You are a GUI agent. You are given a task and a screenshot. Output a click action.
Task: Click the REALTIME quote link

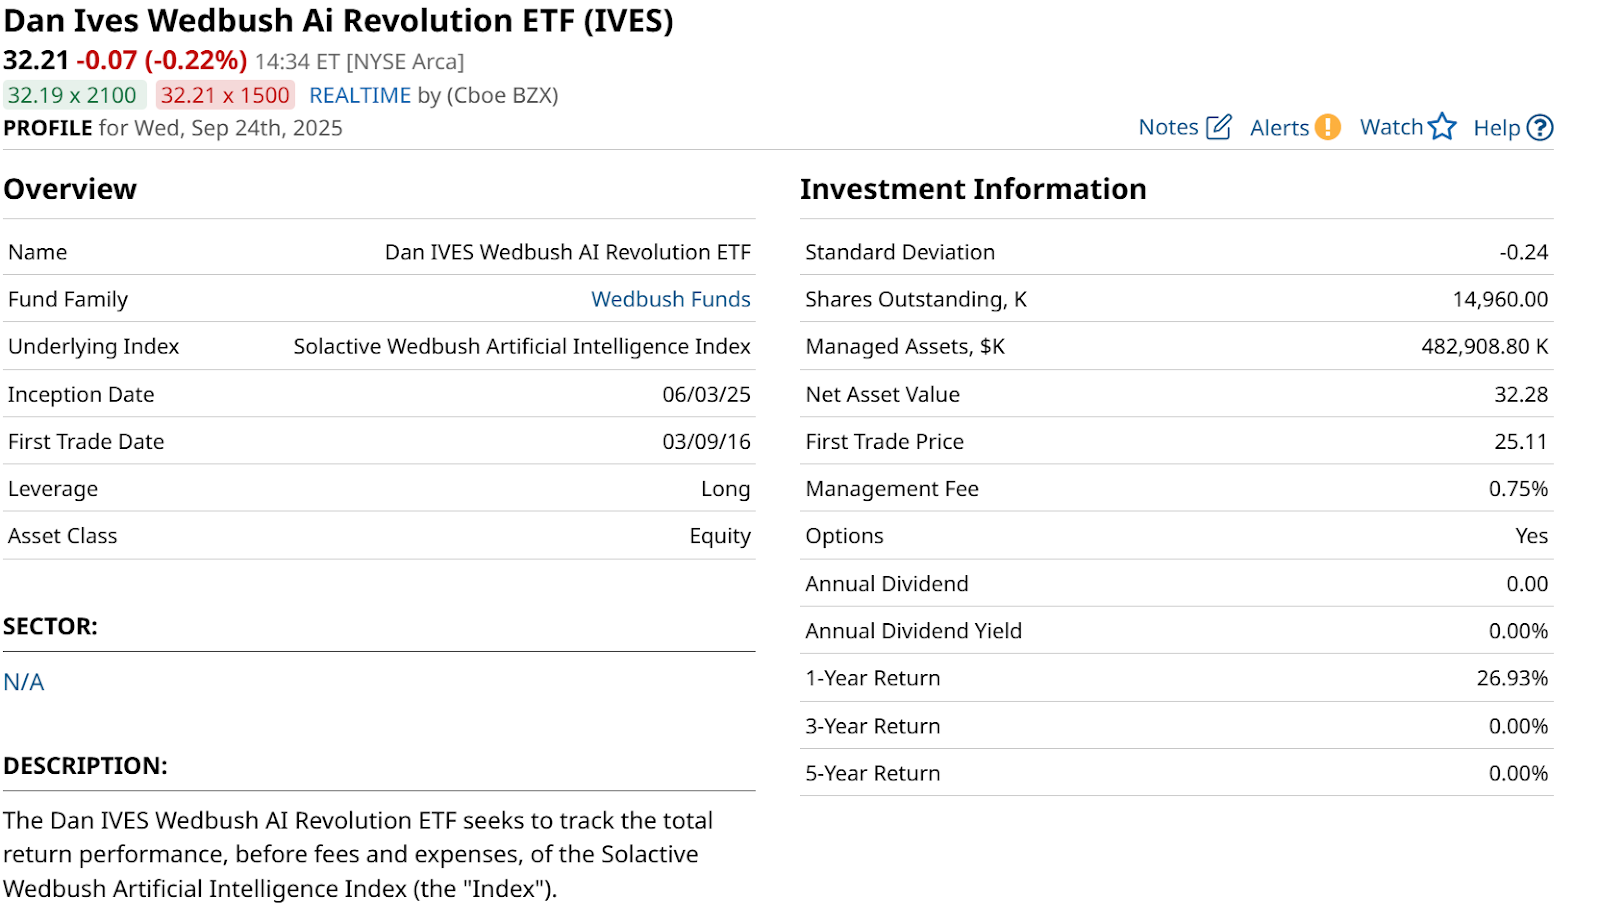click(360, 95)
